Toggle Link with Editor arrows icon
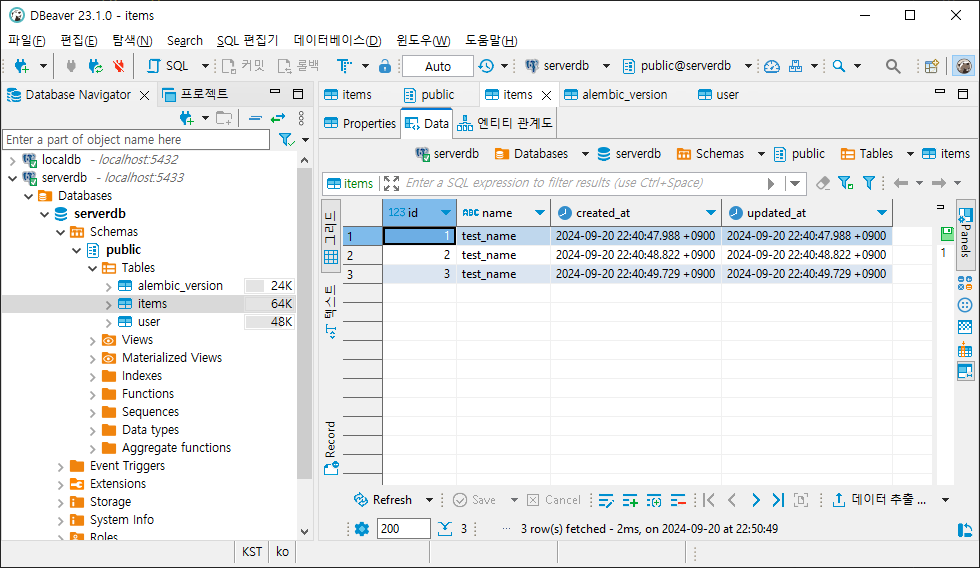This screenshot has height=568, width=980. point(278,117)
